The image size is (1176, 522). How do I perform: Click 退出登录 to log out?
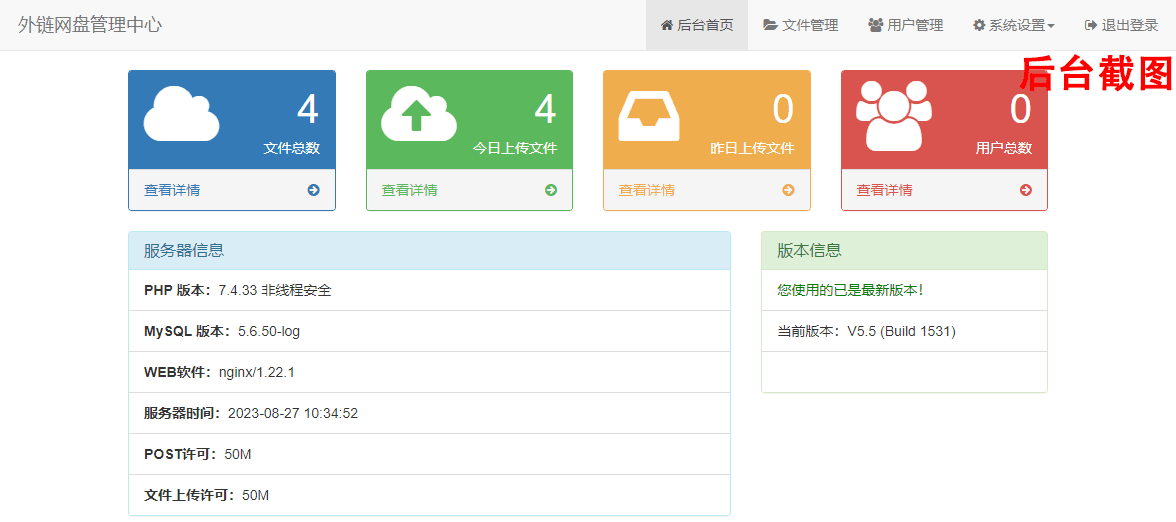(x=1122, y=26)
